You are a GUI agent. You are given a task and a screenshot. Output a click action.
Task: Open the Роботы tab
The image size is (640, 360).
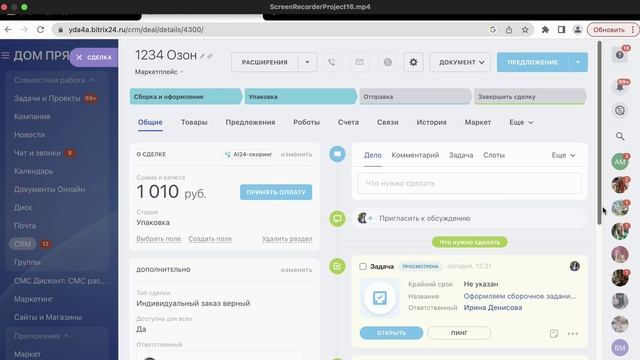coord(306,122)
